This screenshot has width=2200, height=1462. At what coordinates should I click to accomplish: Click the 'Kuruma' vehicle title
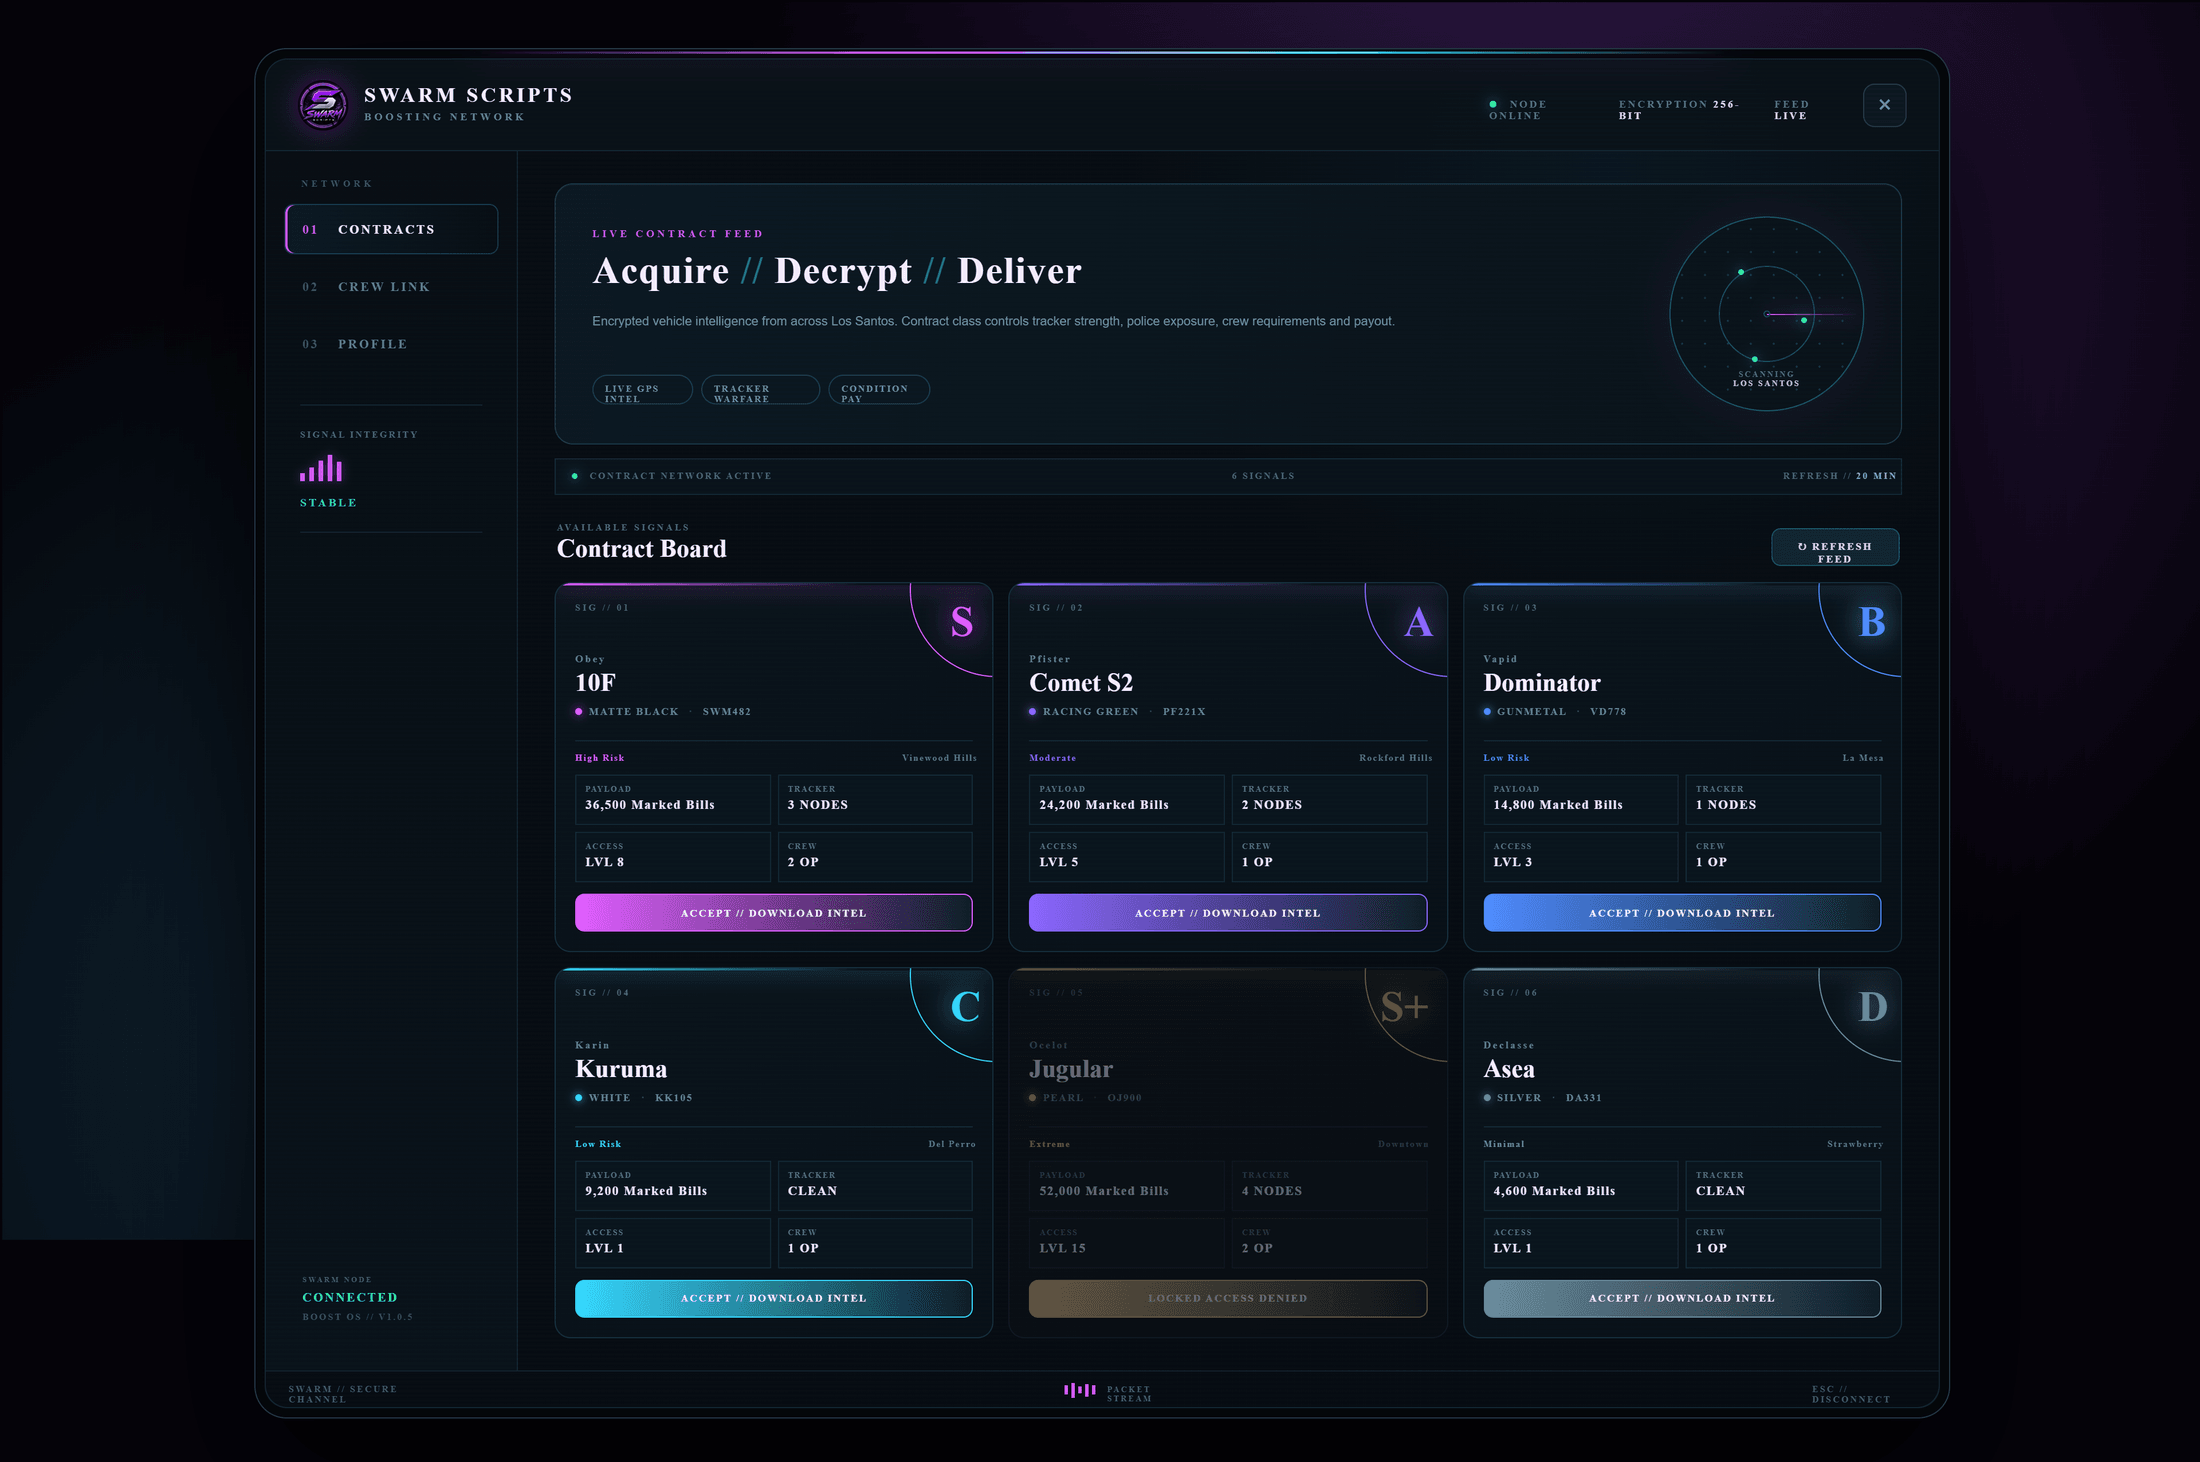pos(621,1069)
